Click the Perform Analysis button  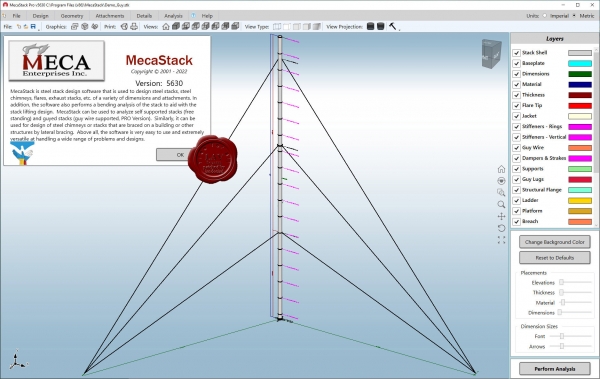click(x=554, y=369)
